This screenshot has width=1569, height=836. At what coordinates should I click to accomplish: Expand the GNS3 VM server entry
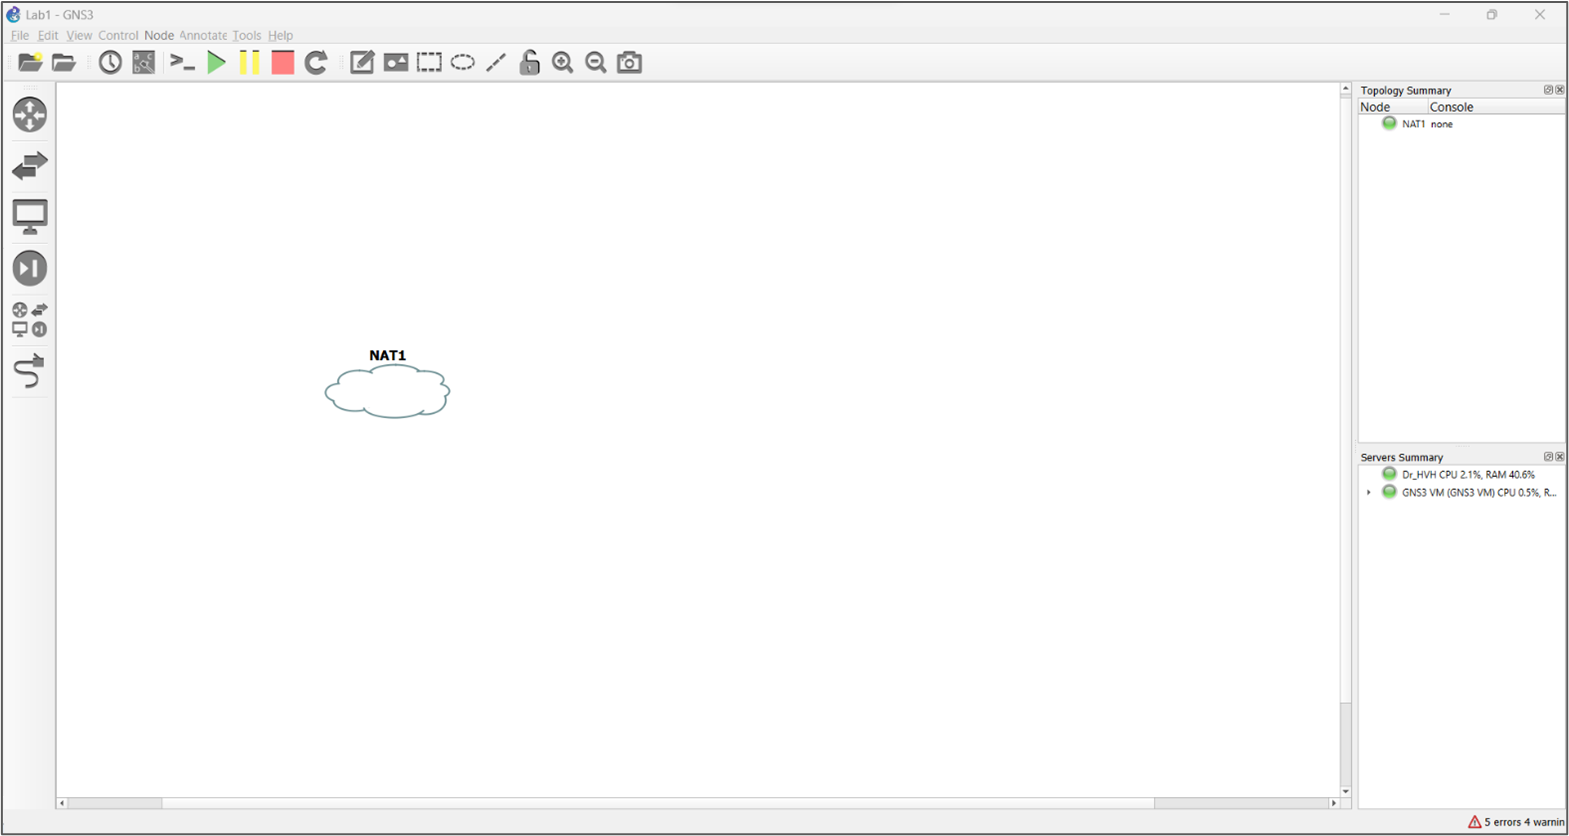(1369, 492)
